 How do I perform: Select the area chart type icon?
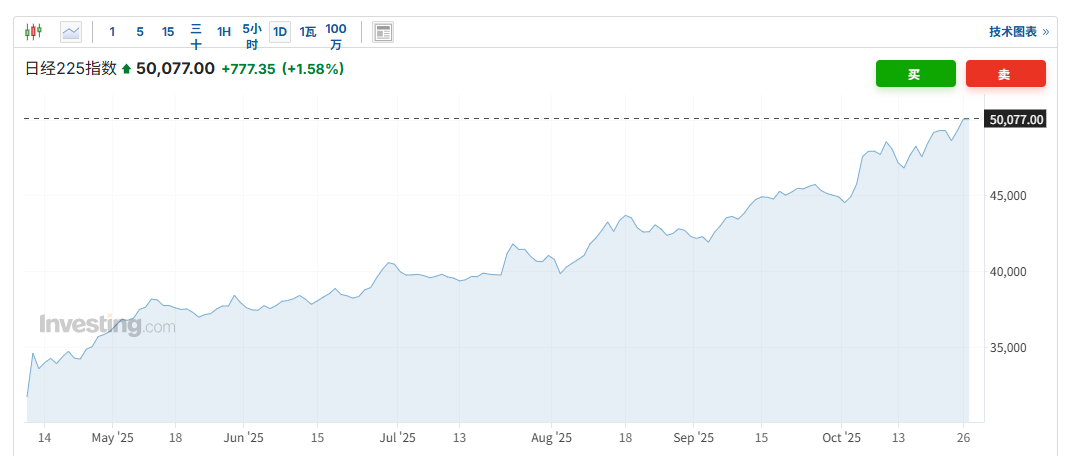[x=71, y=32]
